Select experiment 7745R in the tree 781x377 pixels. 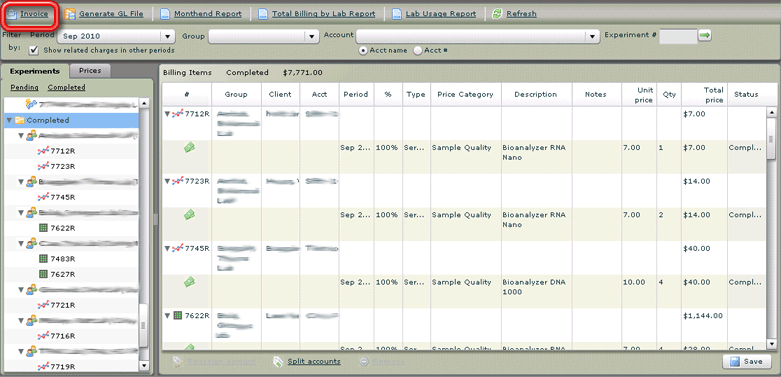tap(63, 197)
